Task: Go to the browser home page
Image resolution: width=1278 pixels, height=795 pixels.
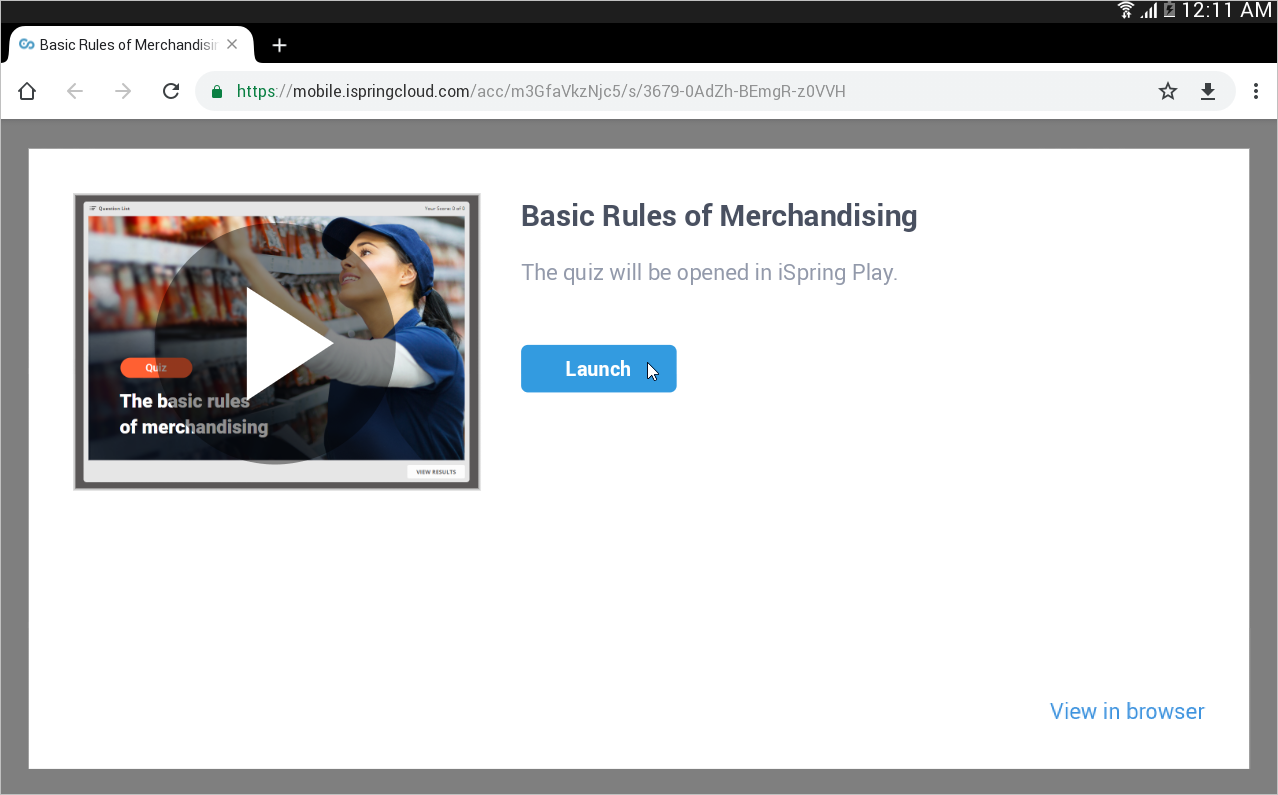Action: click(27, 92)
